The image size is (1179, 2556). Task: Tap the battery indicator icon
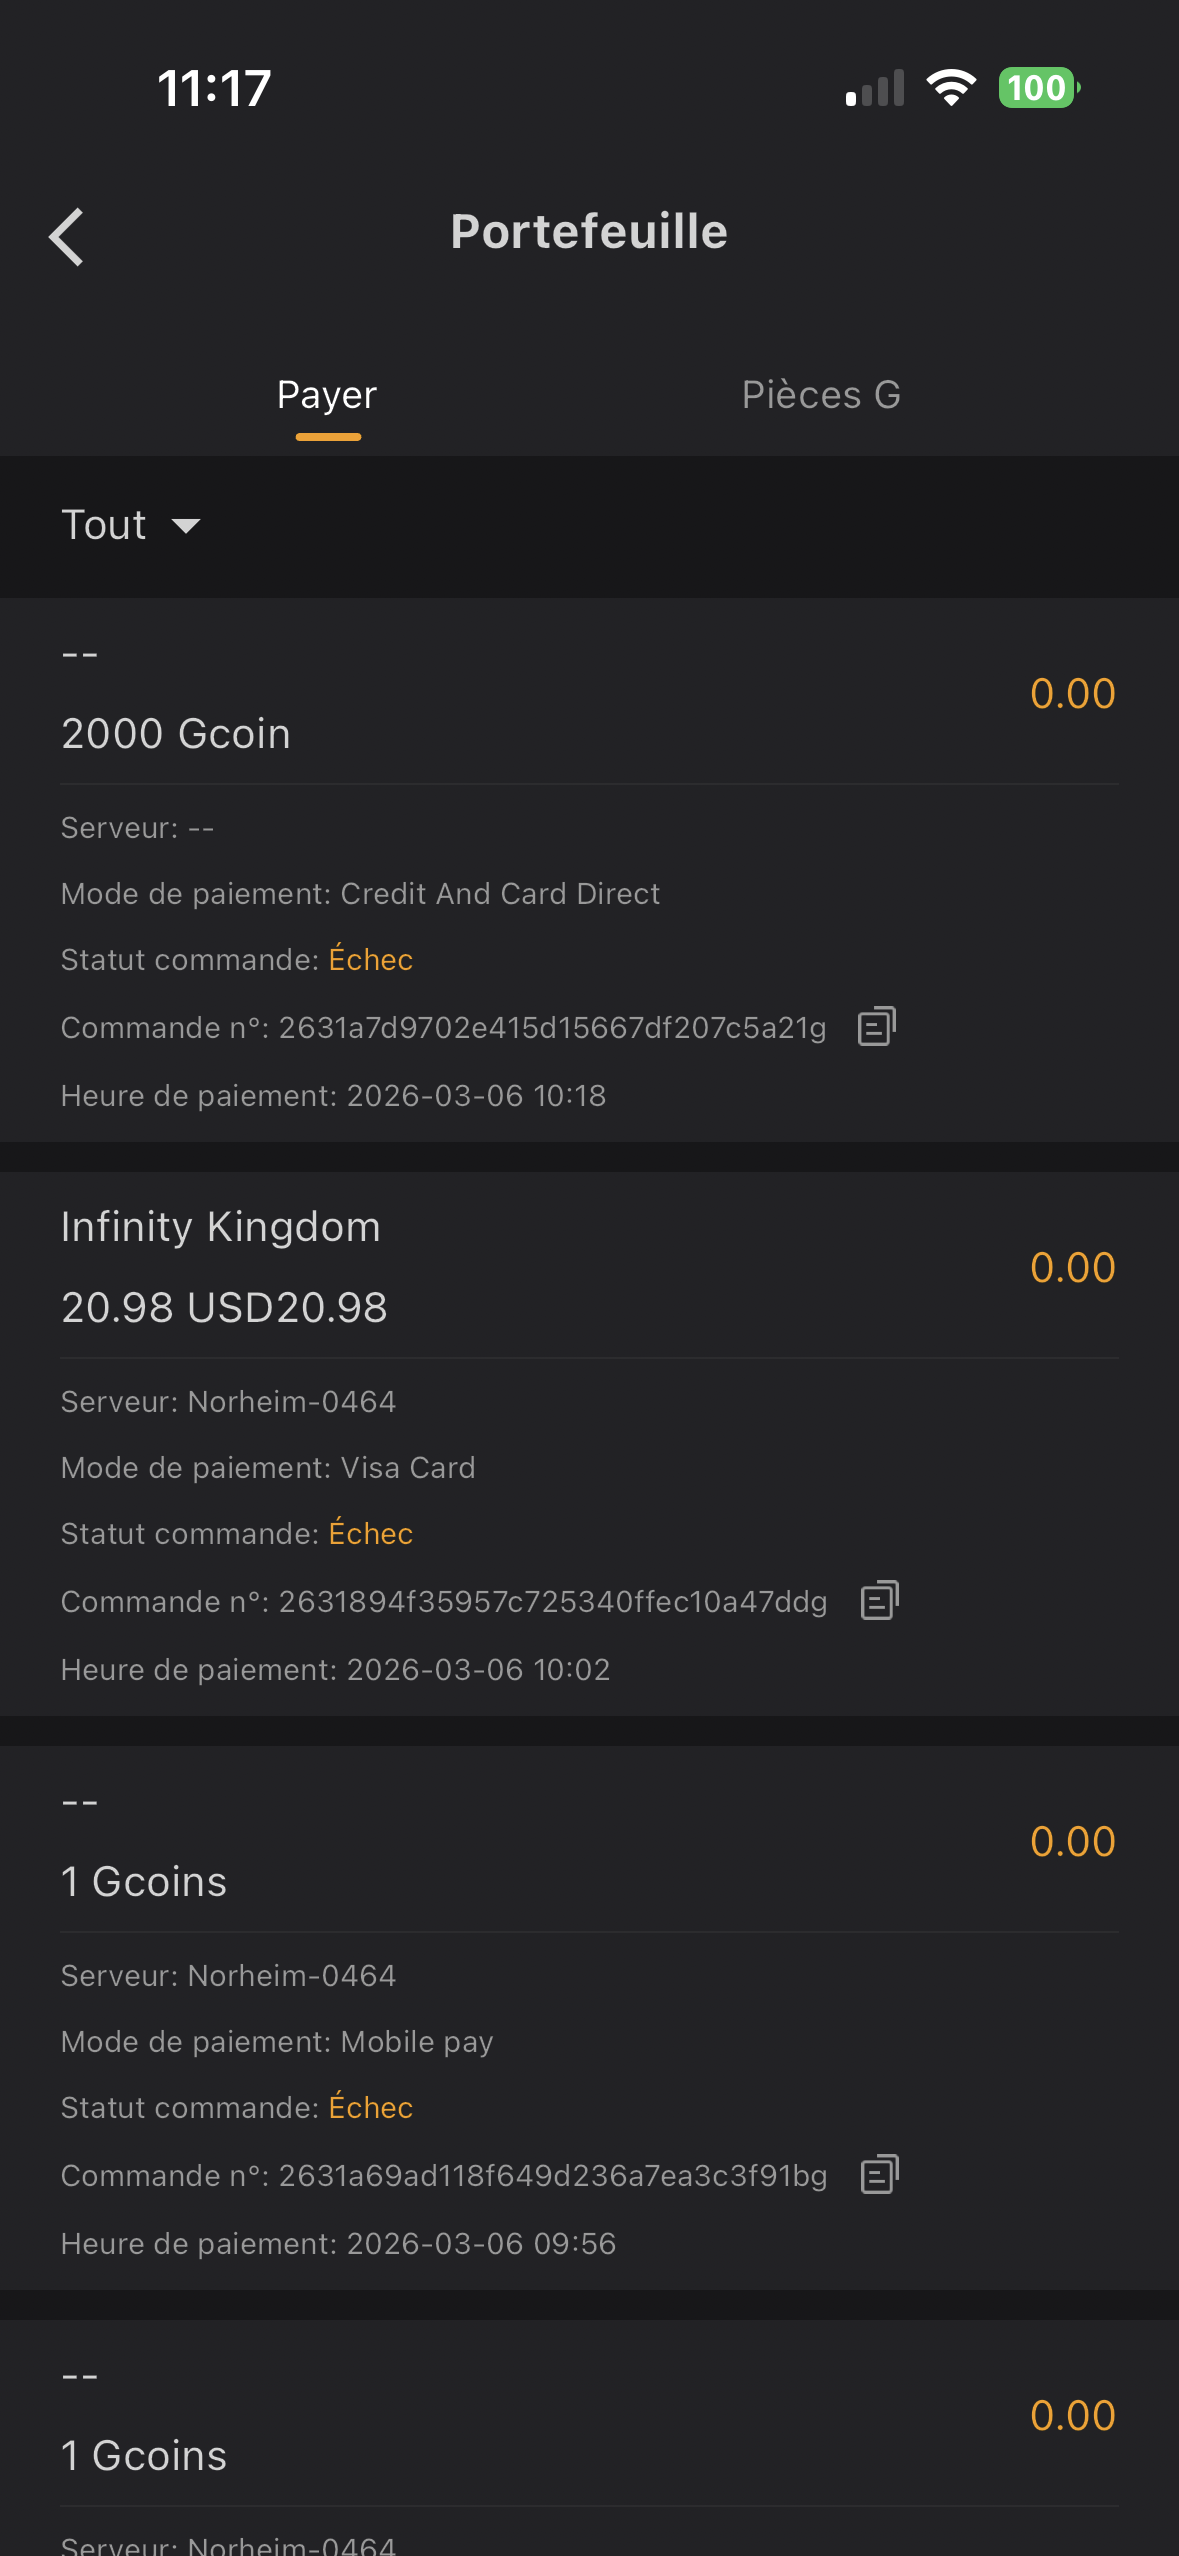coord(1038,88)
